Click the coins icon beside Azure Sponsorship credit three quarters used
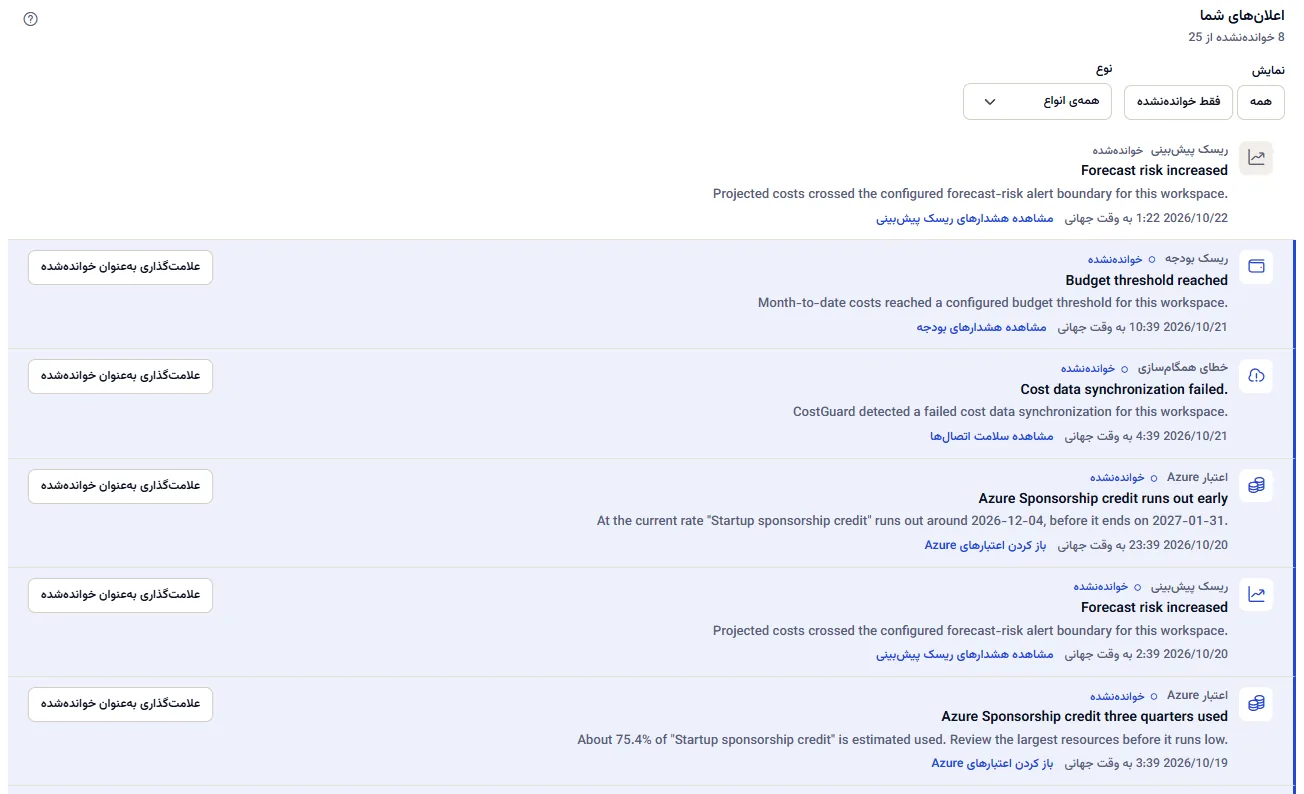Viewport: 1304px width, 794px height. (x=1256, y=704)
